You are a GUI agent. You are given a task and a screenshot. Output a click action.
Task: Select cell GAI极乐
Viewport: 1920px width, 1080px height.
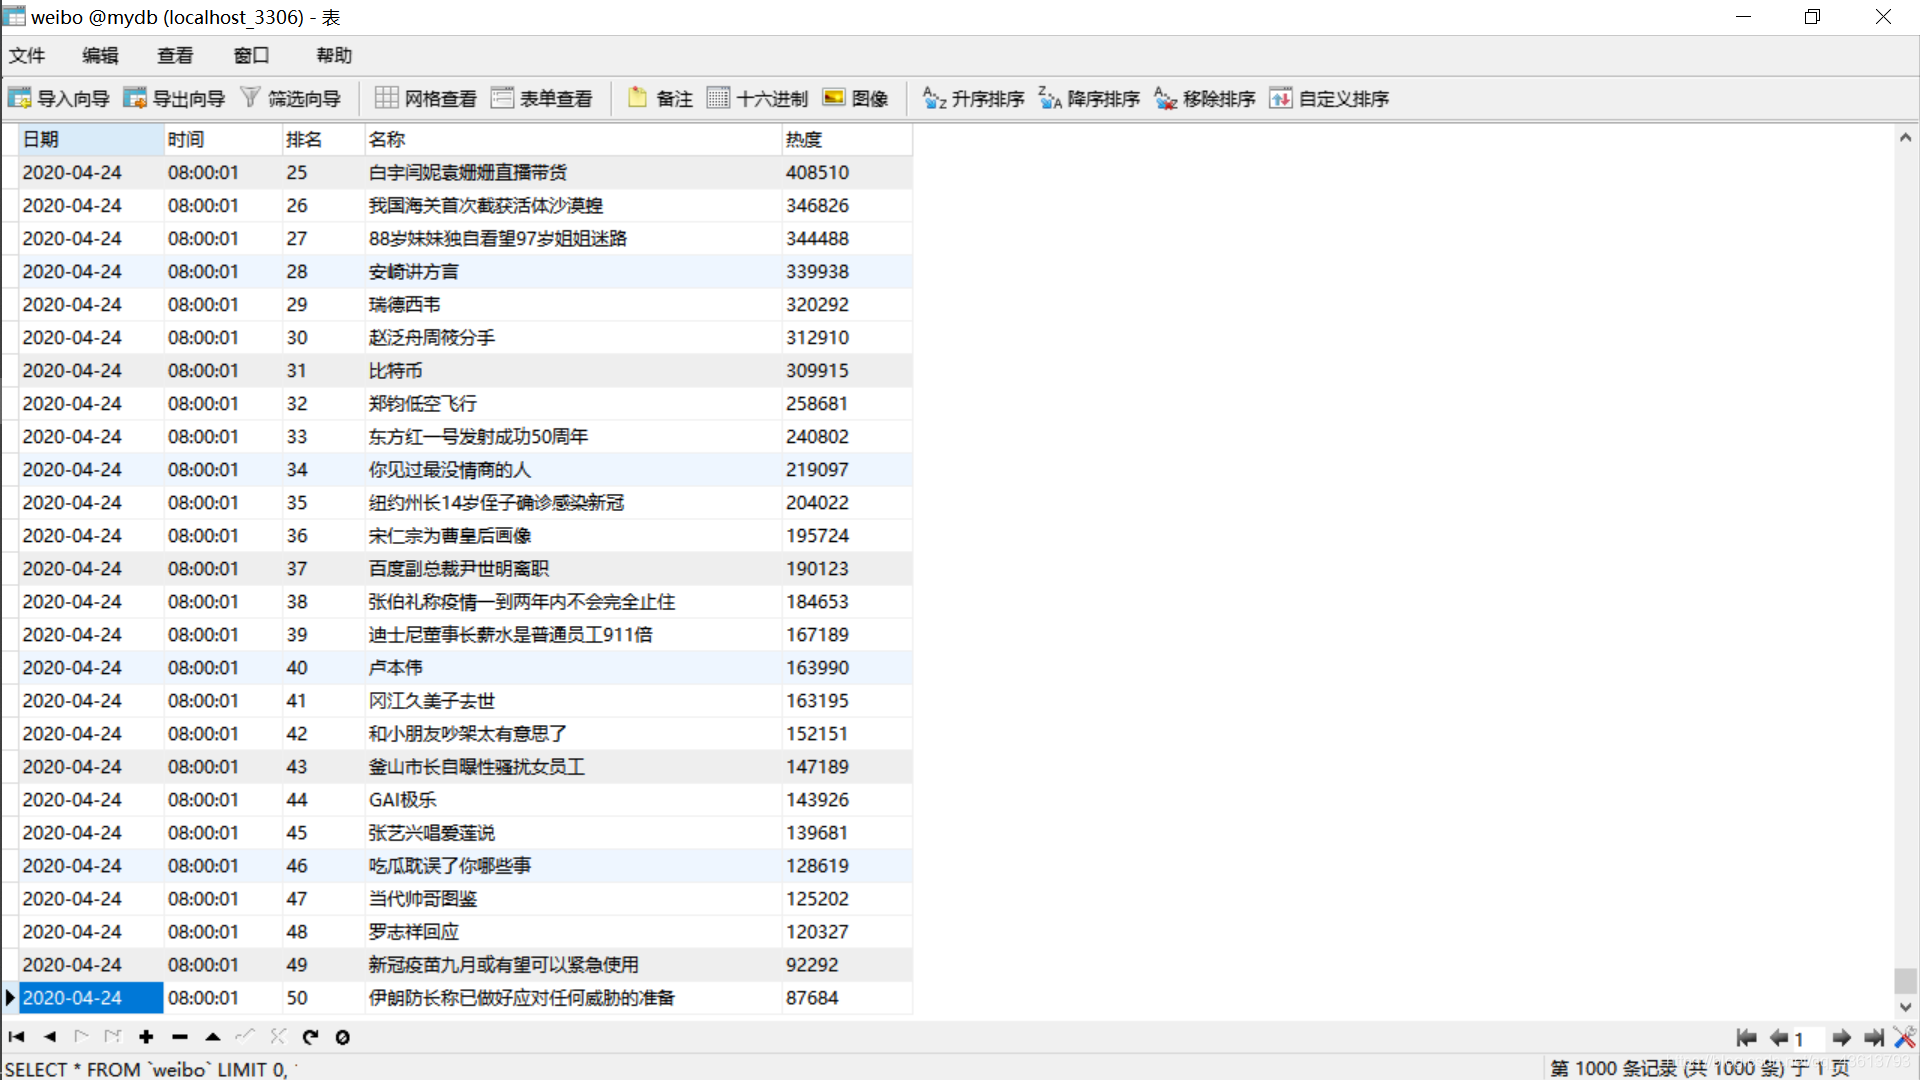coord(573,799)
